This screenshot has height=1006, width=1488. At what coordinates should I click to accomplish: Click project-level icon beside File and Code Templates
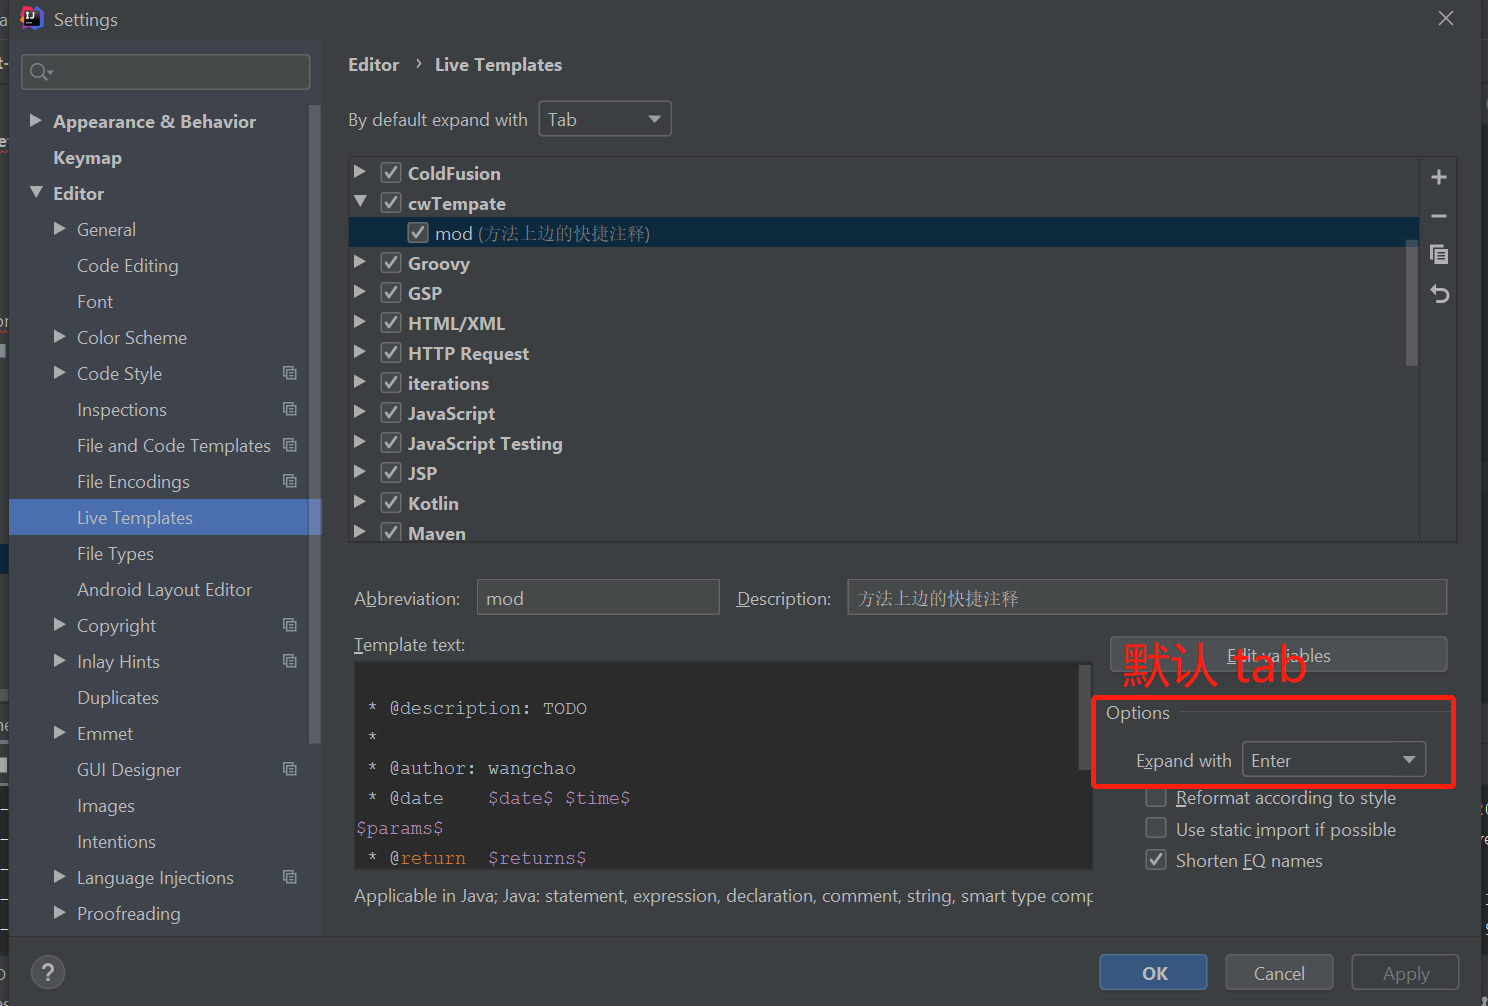[290, 445]
